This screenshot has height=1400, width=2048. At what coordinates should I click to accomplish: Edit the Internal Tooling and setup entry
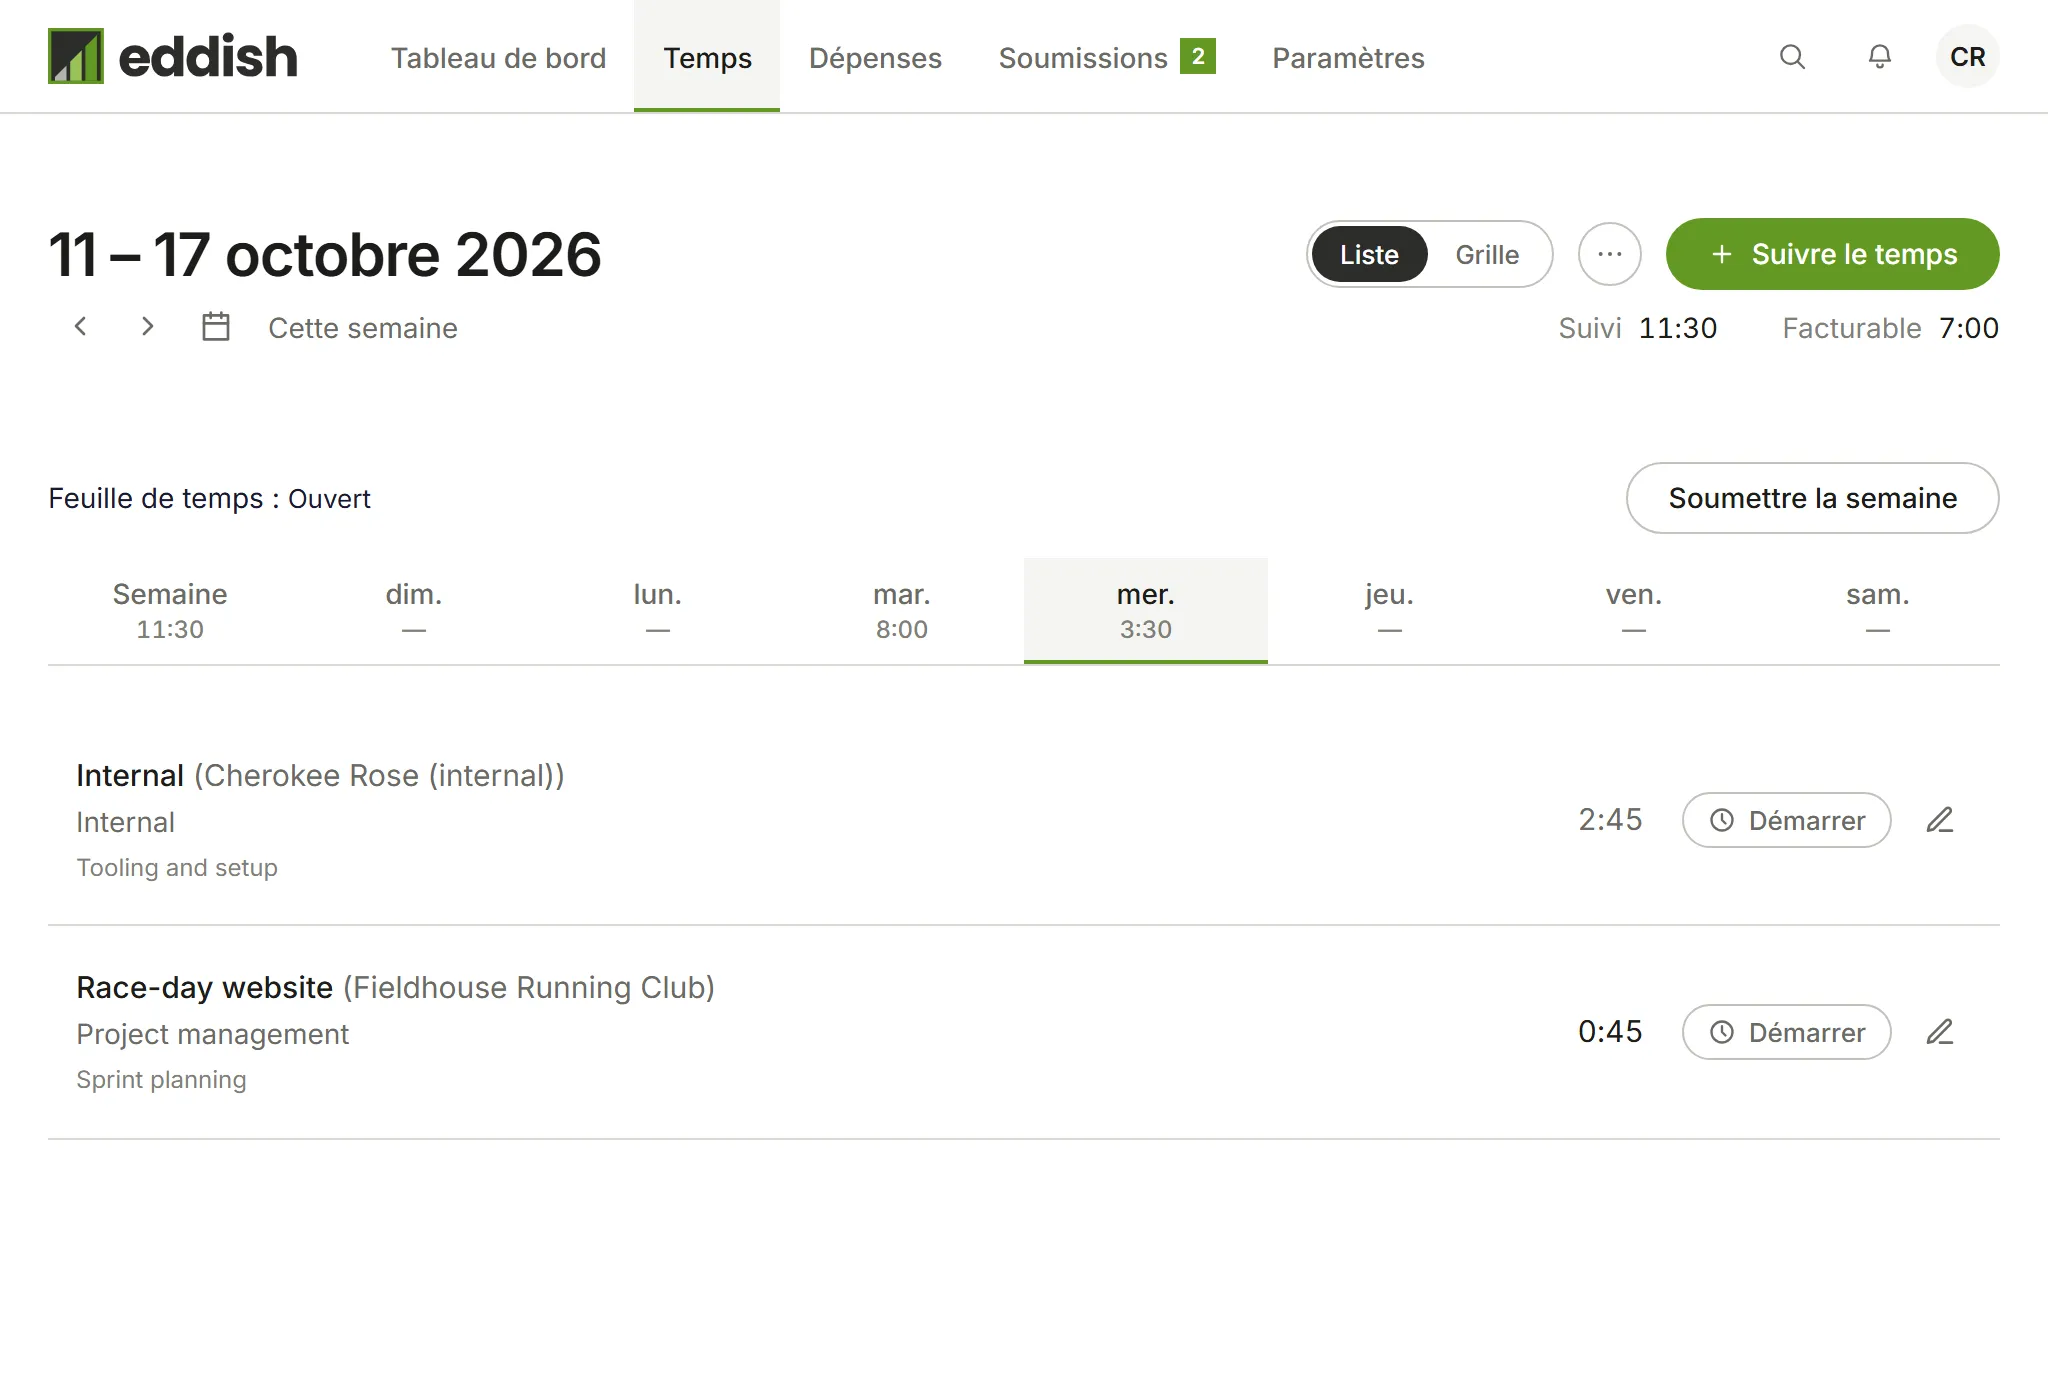pyautogui.click(x=1940, y=820)
